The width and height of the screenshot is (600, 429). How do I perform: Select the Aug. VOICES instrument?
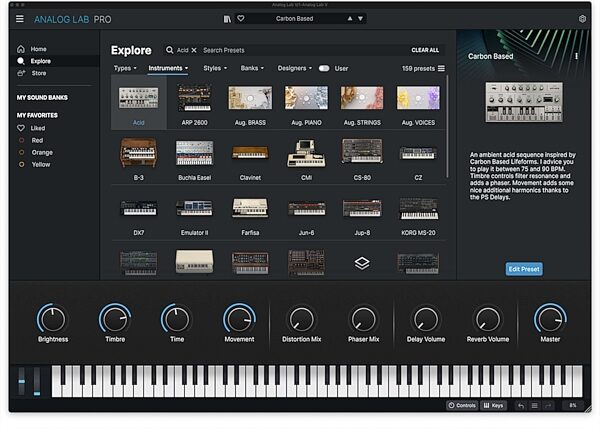click(x=418, y=104)
